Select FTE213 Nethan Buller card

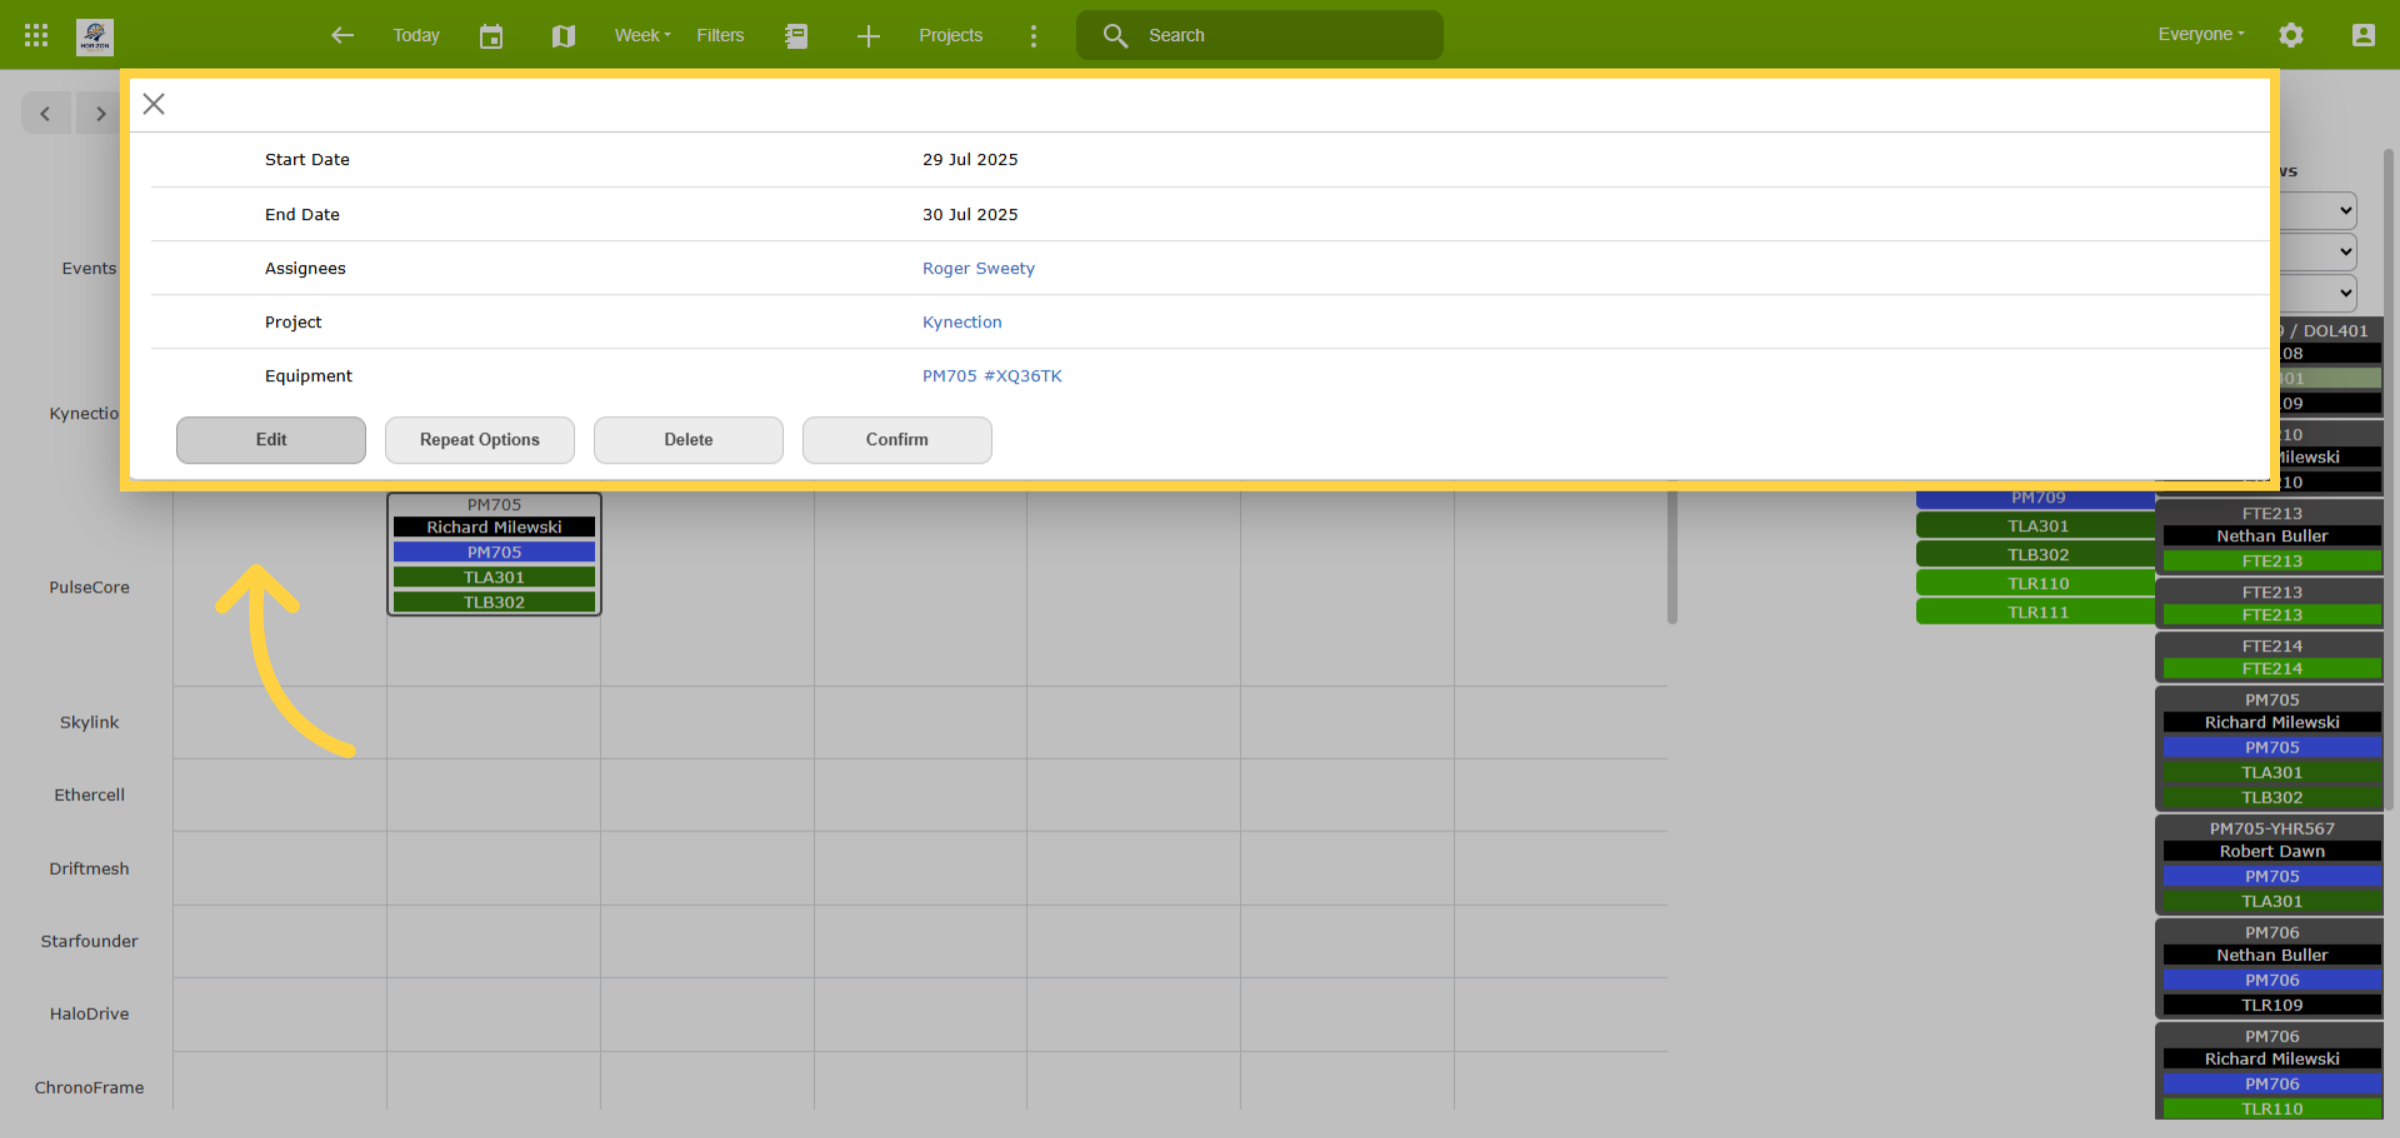2271,537
